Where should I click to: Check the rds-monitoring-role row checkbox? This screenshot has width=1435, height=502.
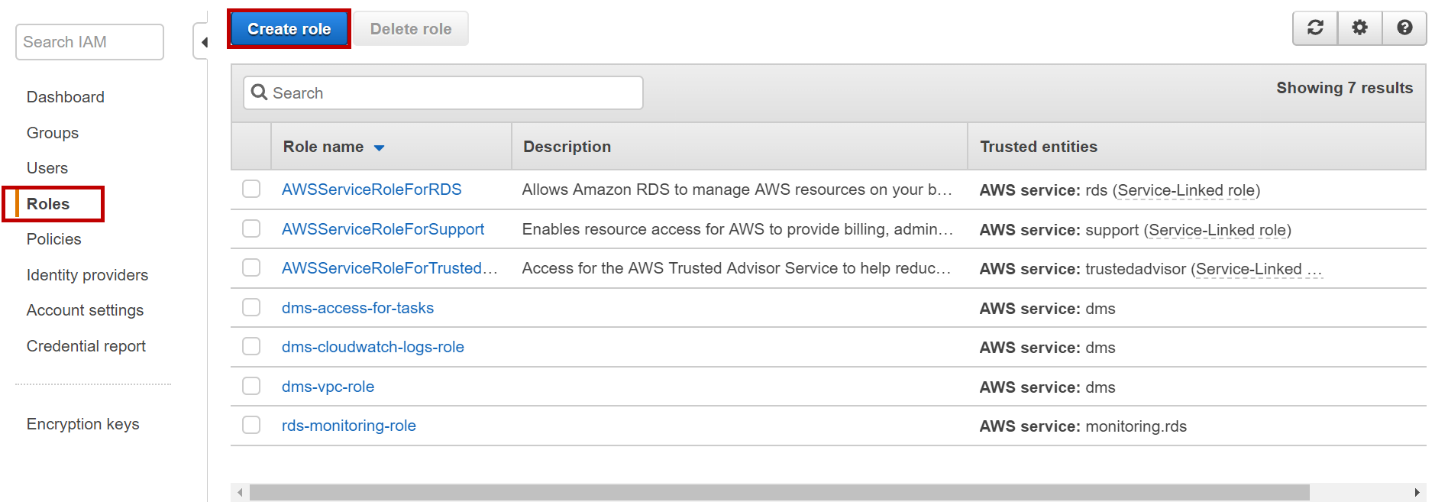click(251, 426)
